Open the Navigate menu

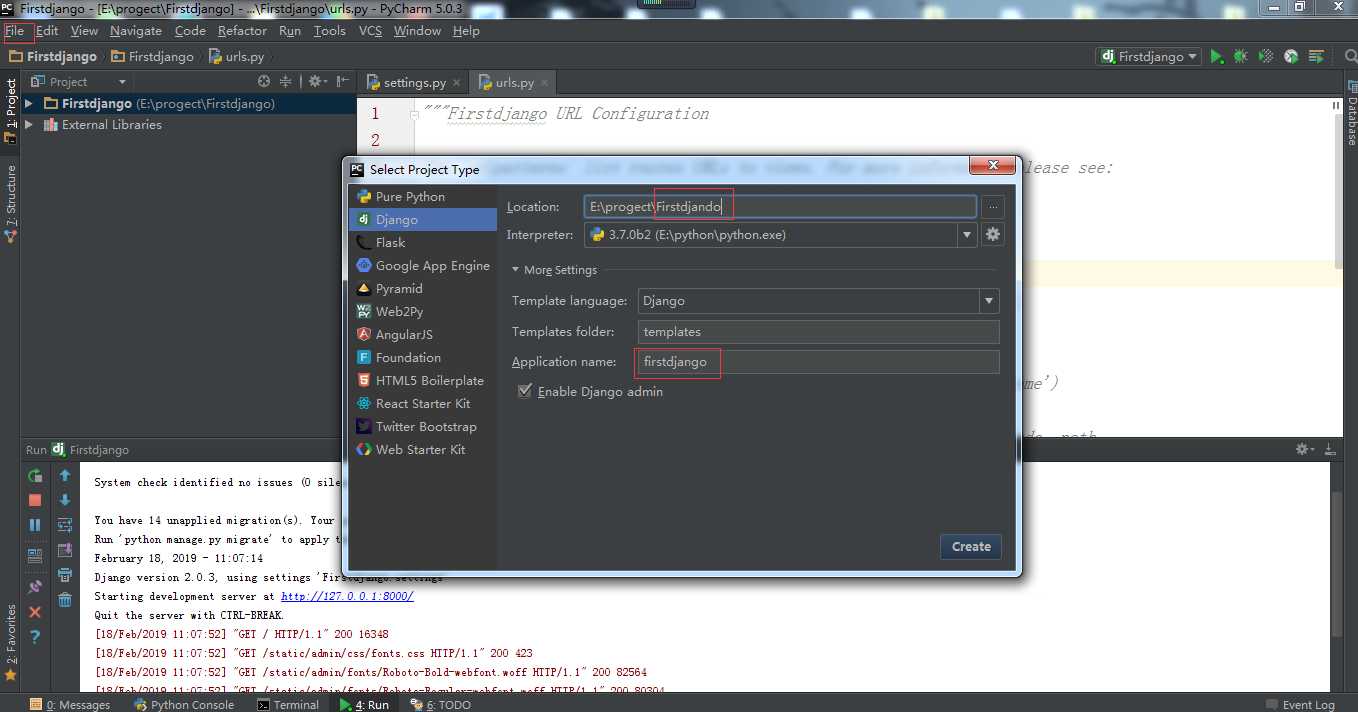pyautogui.click(x=136, y=31)
